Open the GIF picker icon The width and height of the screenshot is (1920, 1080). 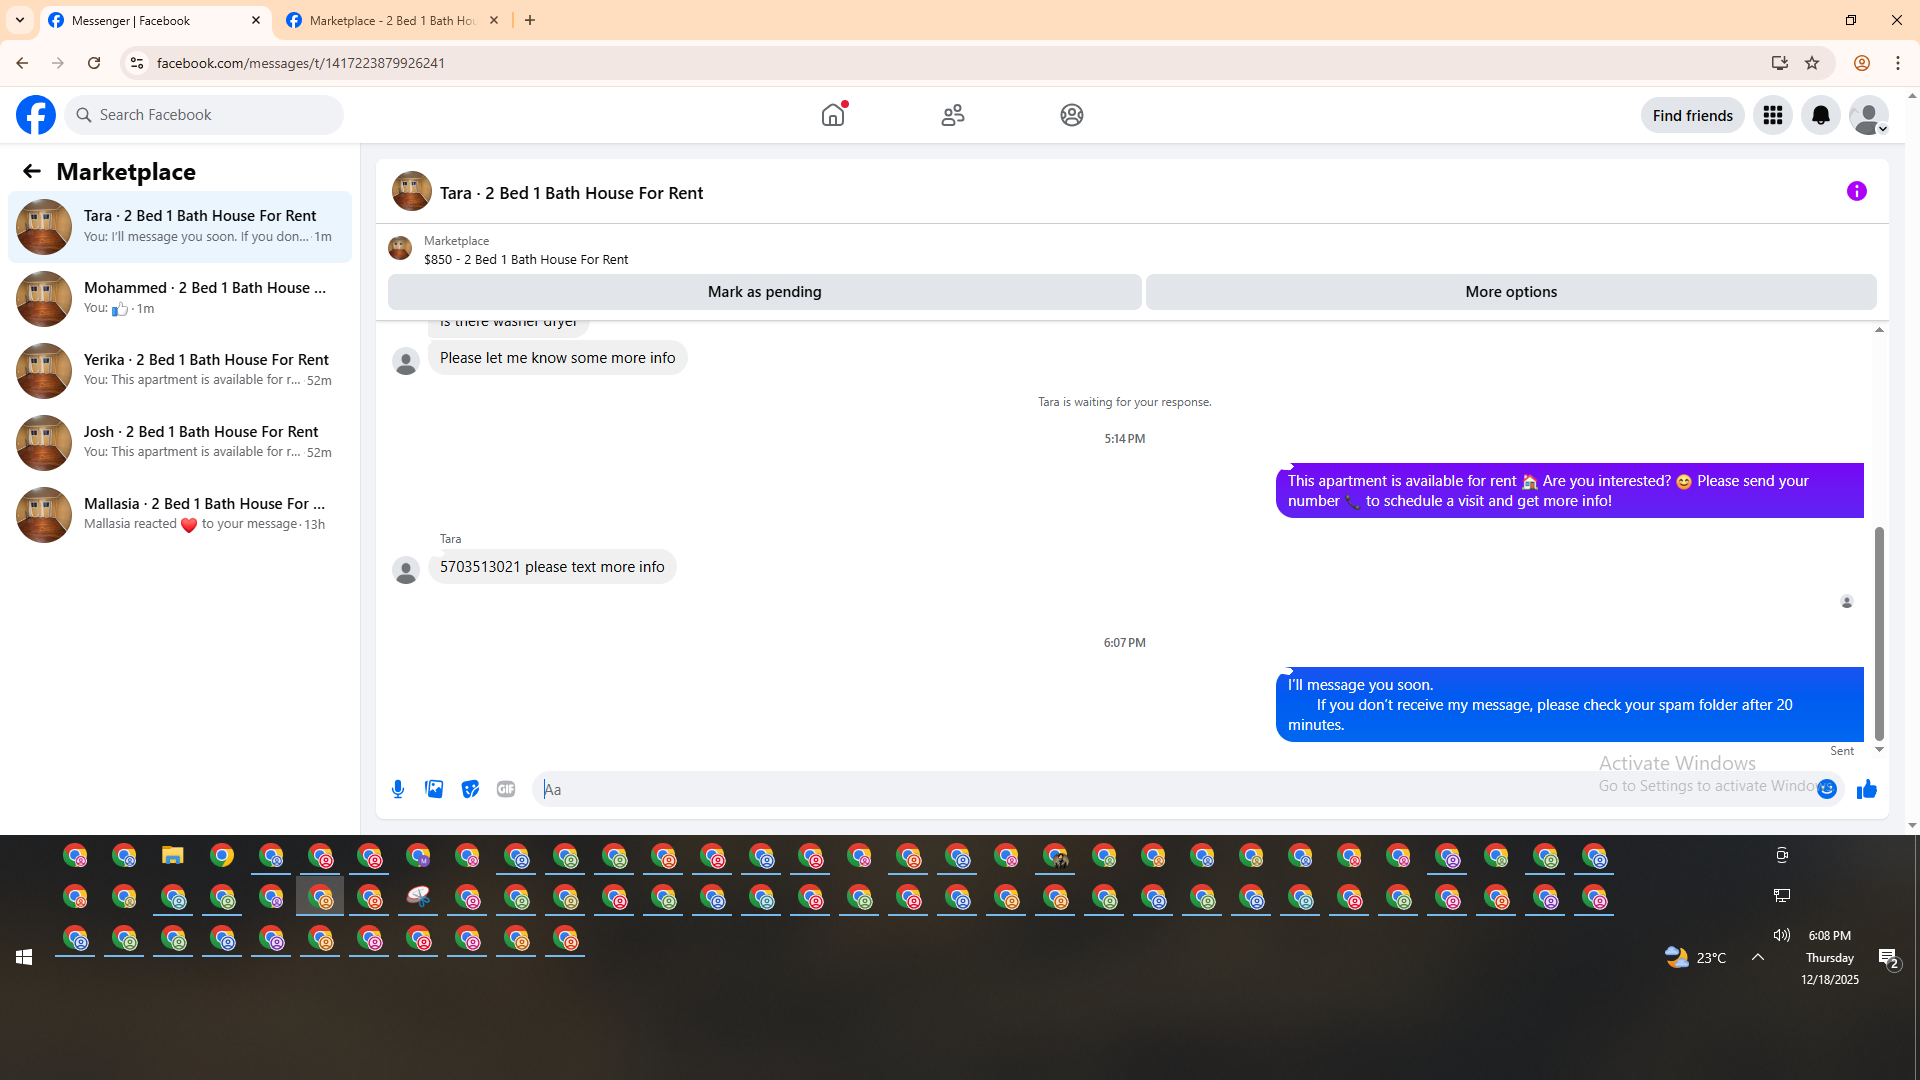click(506, 789)
